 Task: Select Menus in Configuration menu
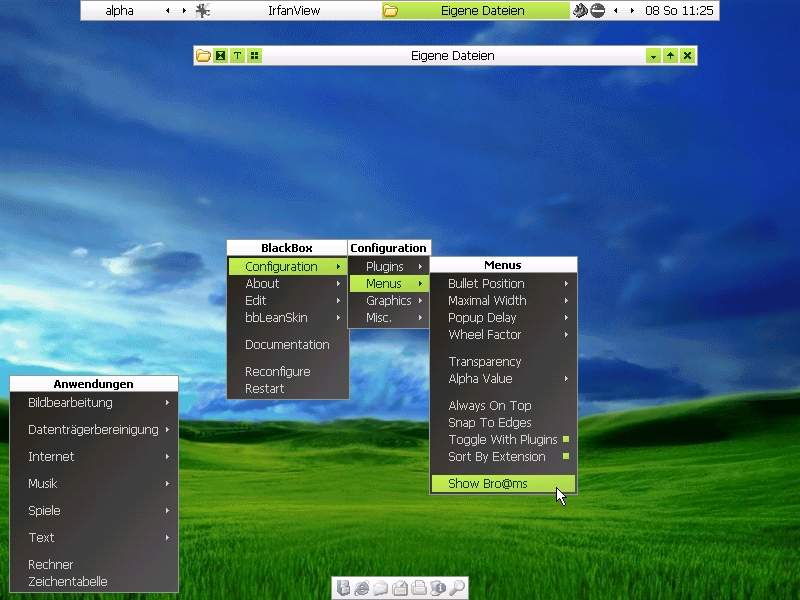coord(389,284)
